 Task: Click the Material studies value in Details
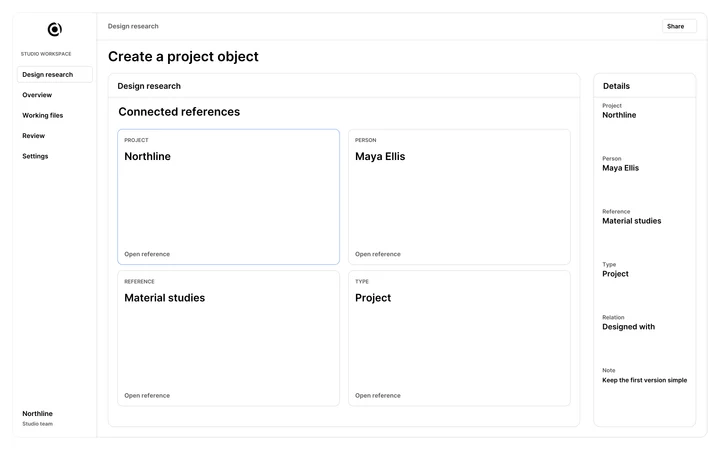(x=631, y=221)
